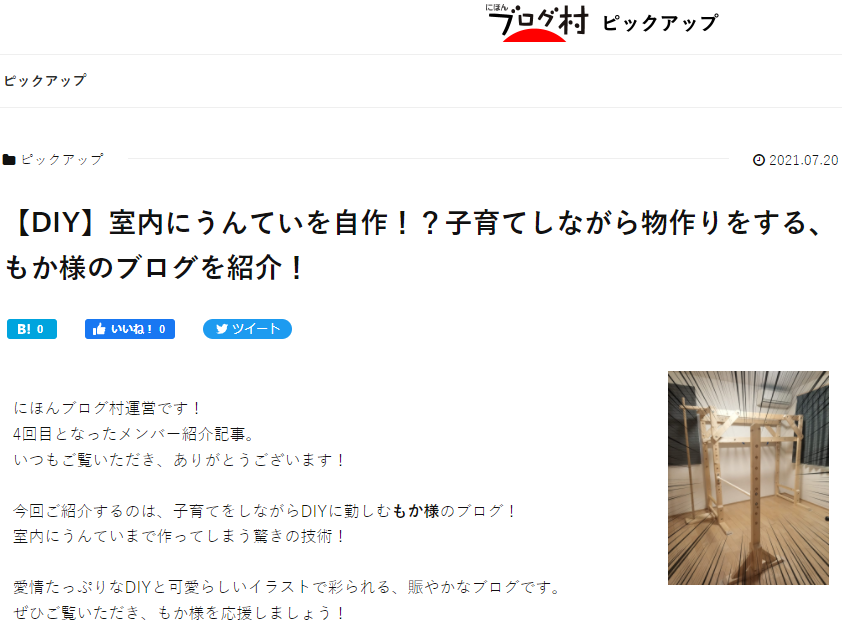This screenshot has height=627, width=842.
Task: Open the wooden monkey bars thumbnail image
Action: coord(748,478)
